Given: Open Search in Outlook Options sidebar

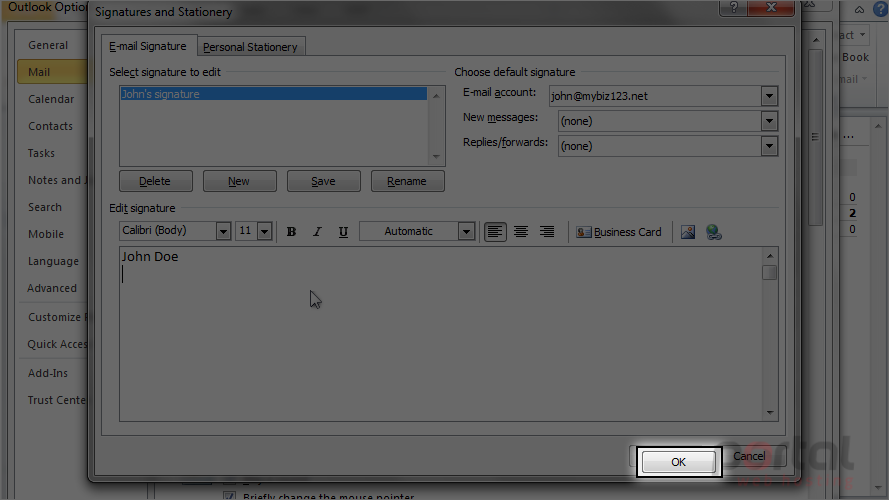Looking at the screenshot, I should tap(45, 207).
